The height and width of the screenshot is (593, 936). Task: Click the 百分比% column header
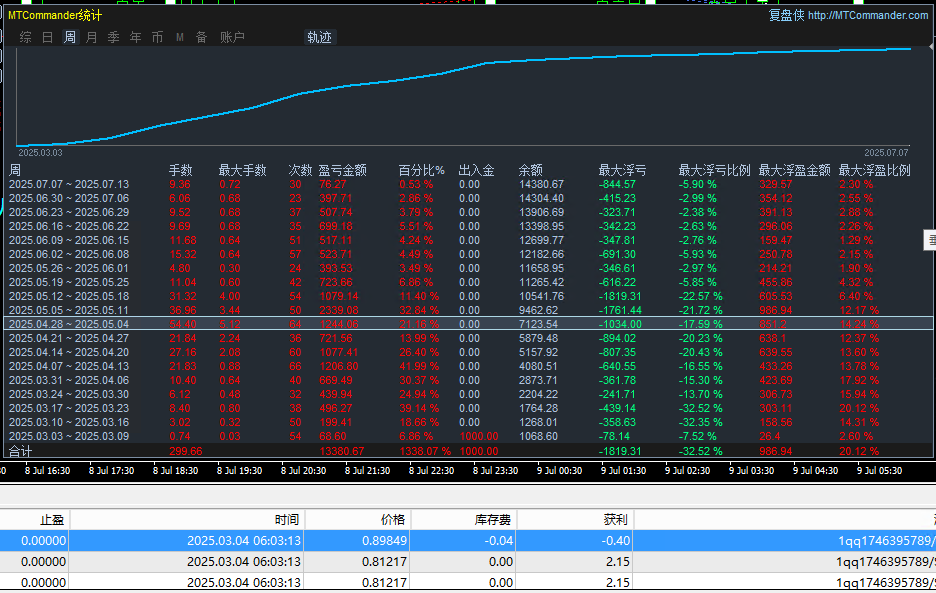pyautogui.click(x=421, y=170)
